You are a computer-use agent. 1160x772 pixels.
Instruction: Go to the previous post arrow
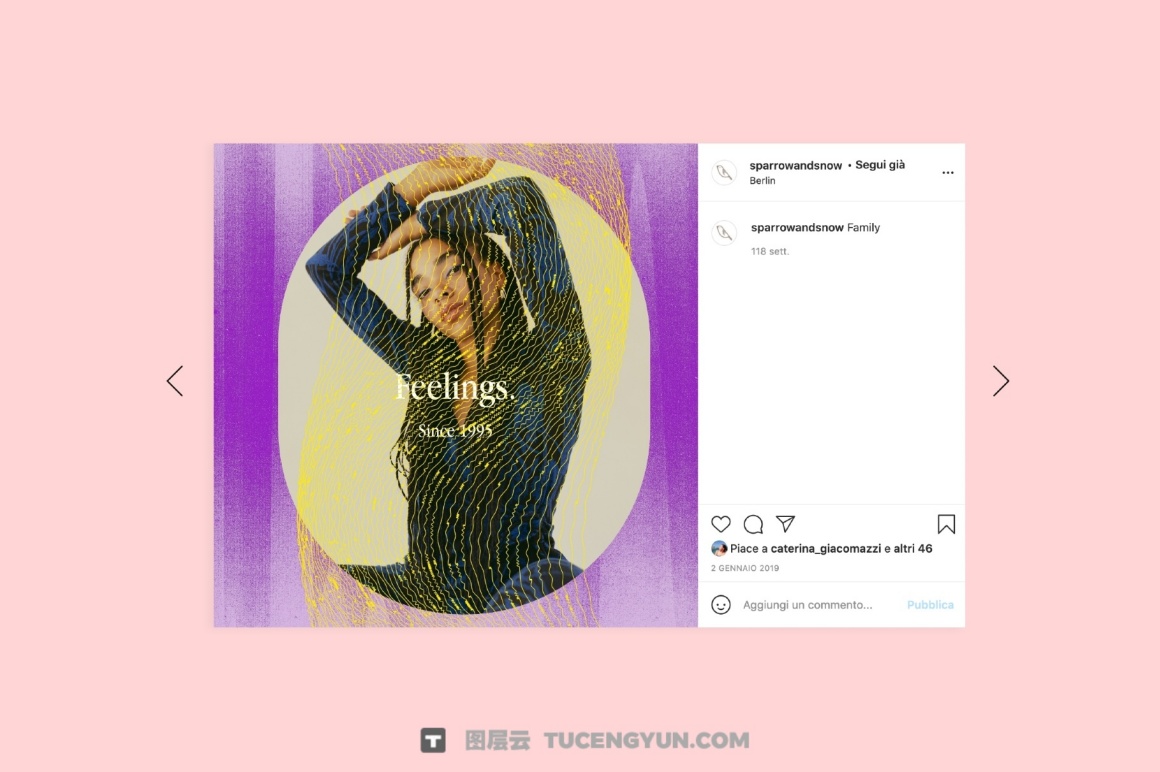[175, 381]
